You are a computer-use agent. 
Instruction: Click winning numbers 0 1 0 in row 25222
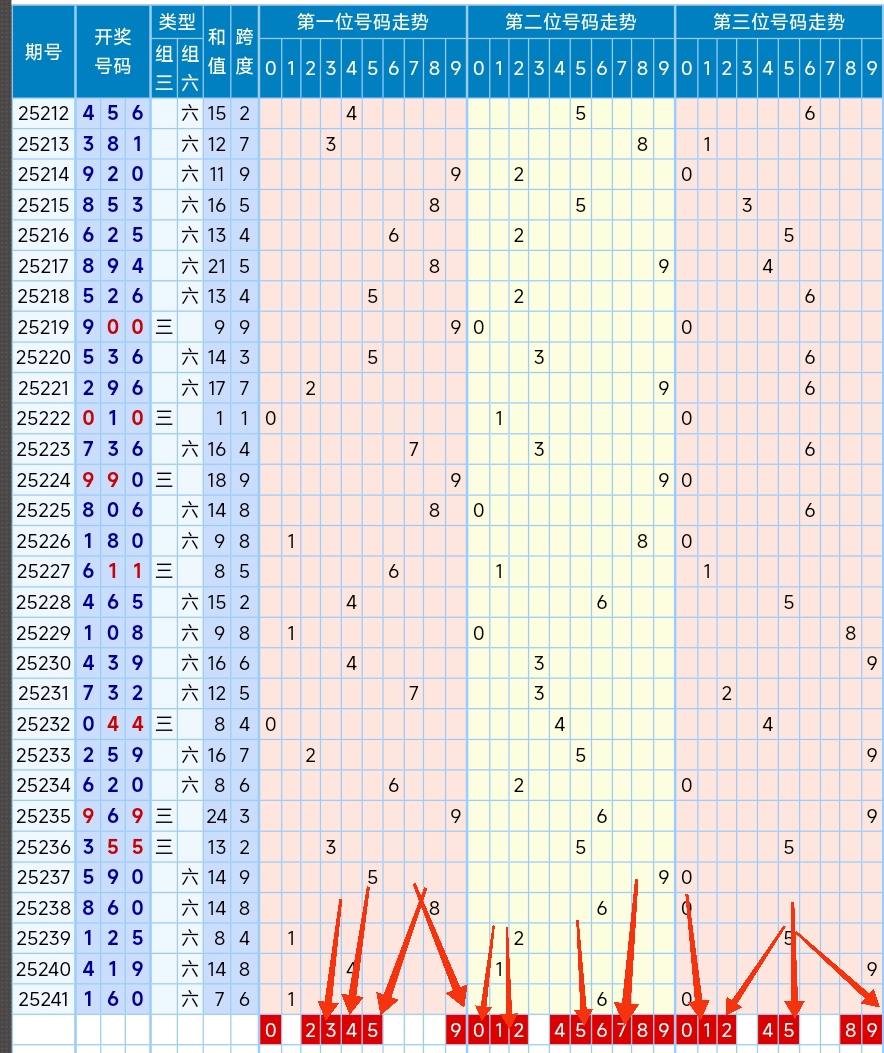click(x=113, y=418)
